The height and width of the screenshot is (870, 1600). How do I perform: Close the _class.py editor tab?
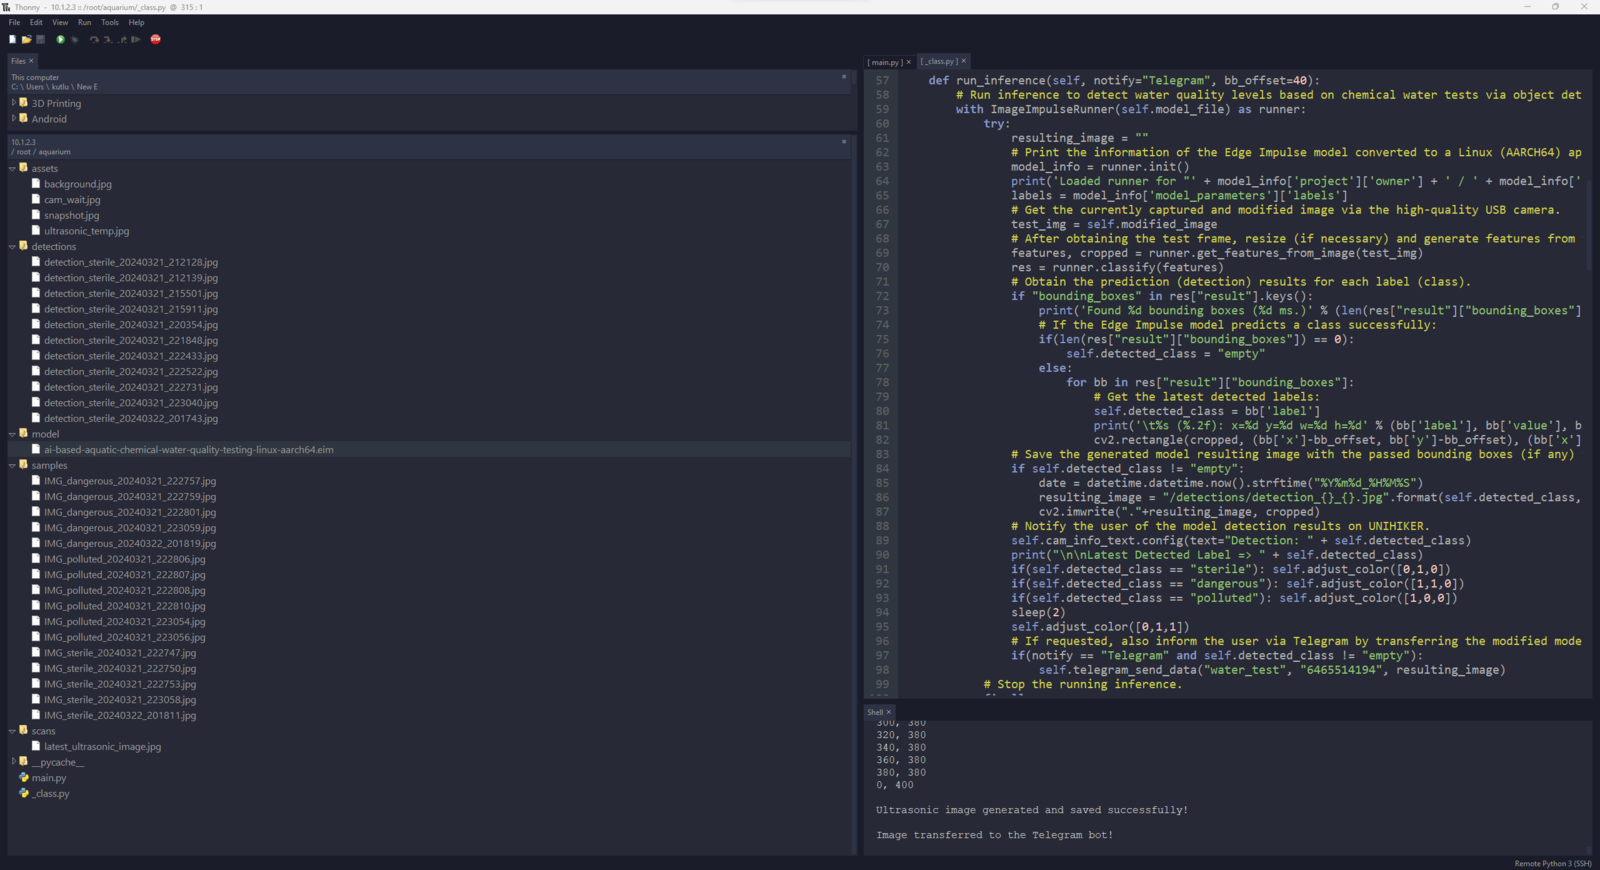[964, 62]
